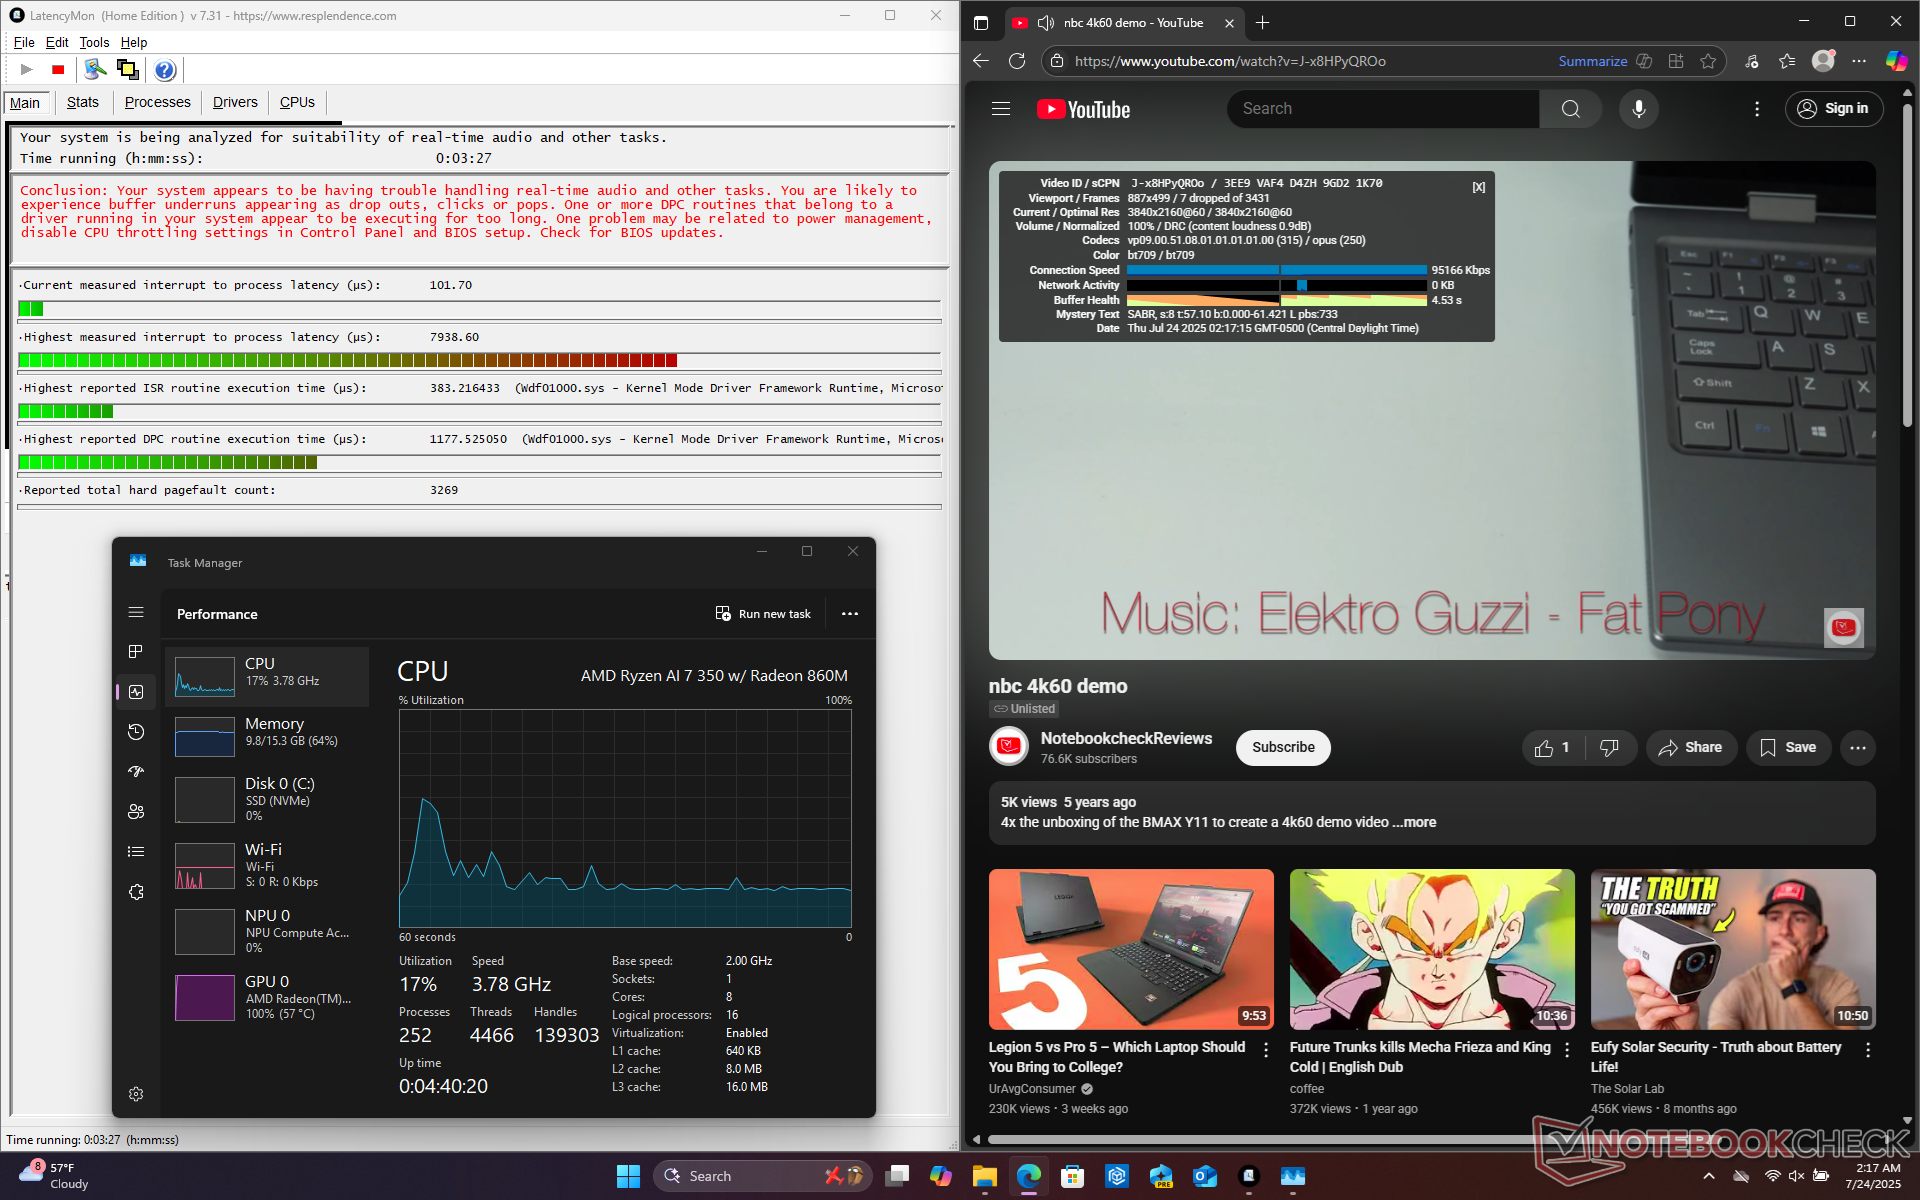Subscribe to NotebookcheckReviews channel
This screenshot has width=1920, height=1200.
coord(1282,748)
